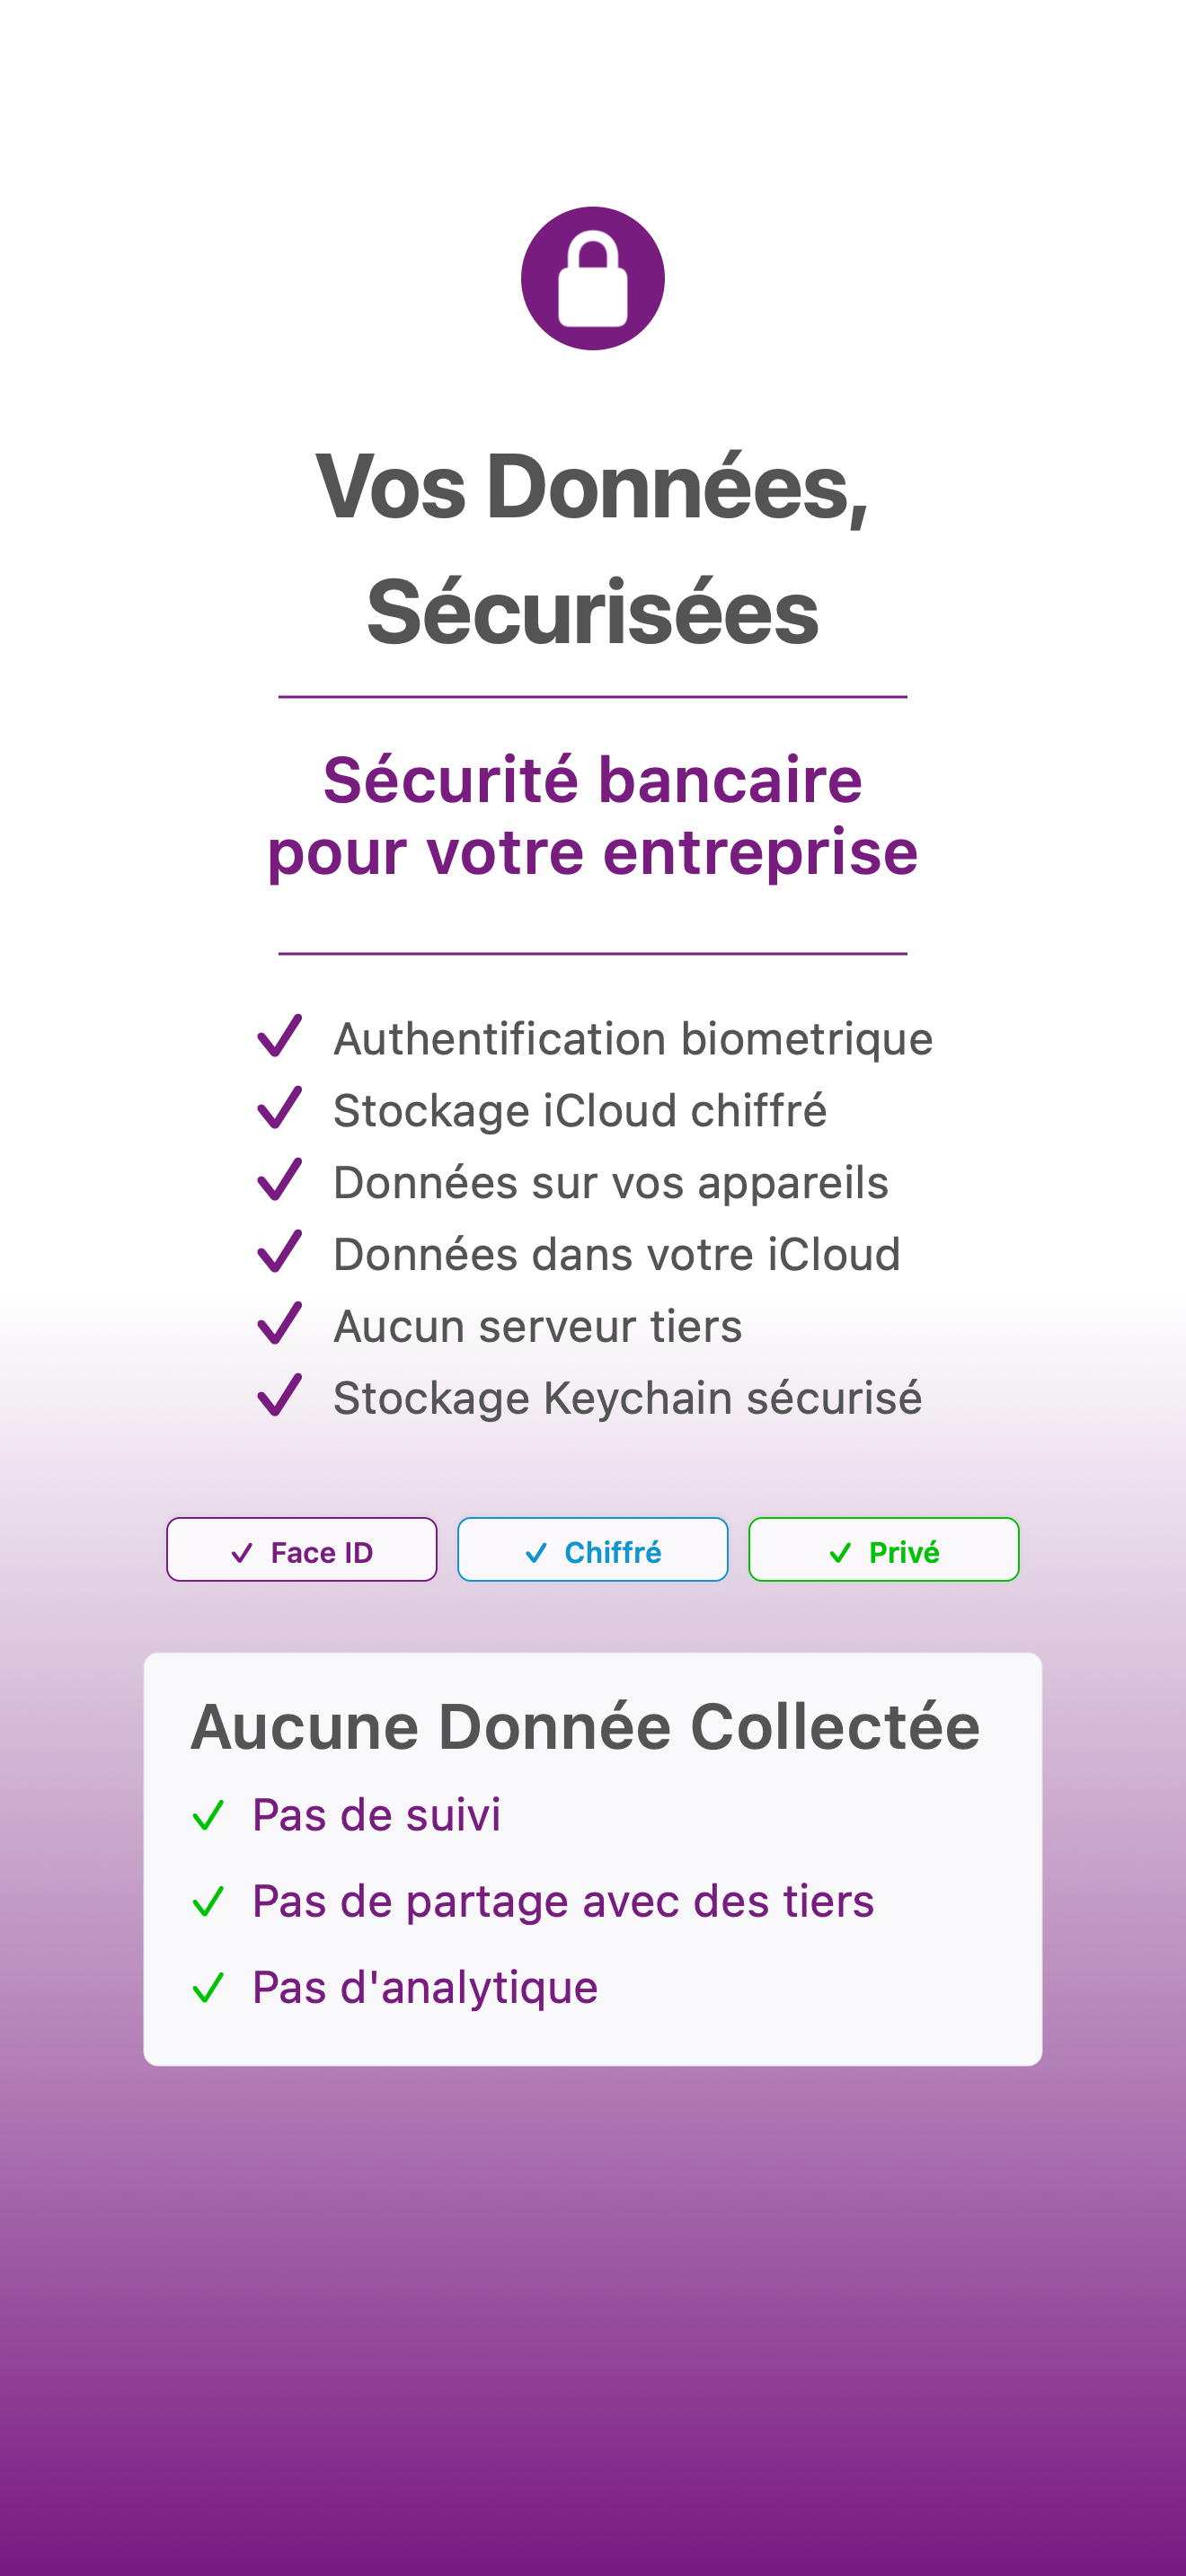Tap the Authentification biometrique label
1186x2576 pixels.
(632, 1039)
